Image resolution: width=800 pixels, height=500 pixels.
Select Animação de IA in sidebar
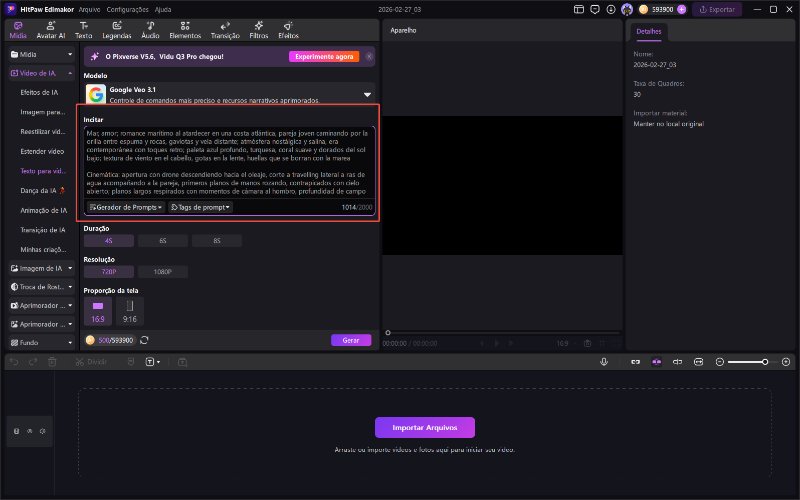[x=43, y=210]
